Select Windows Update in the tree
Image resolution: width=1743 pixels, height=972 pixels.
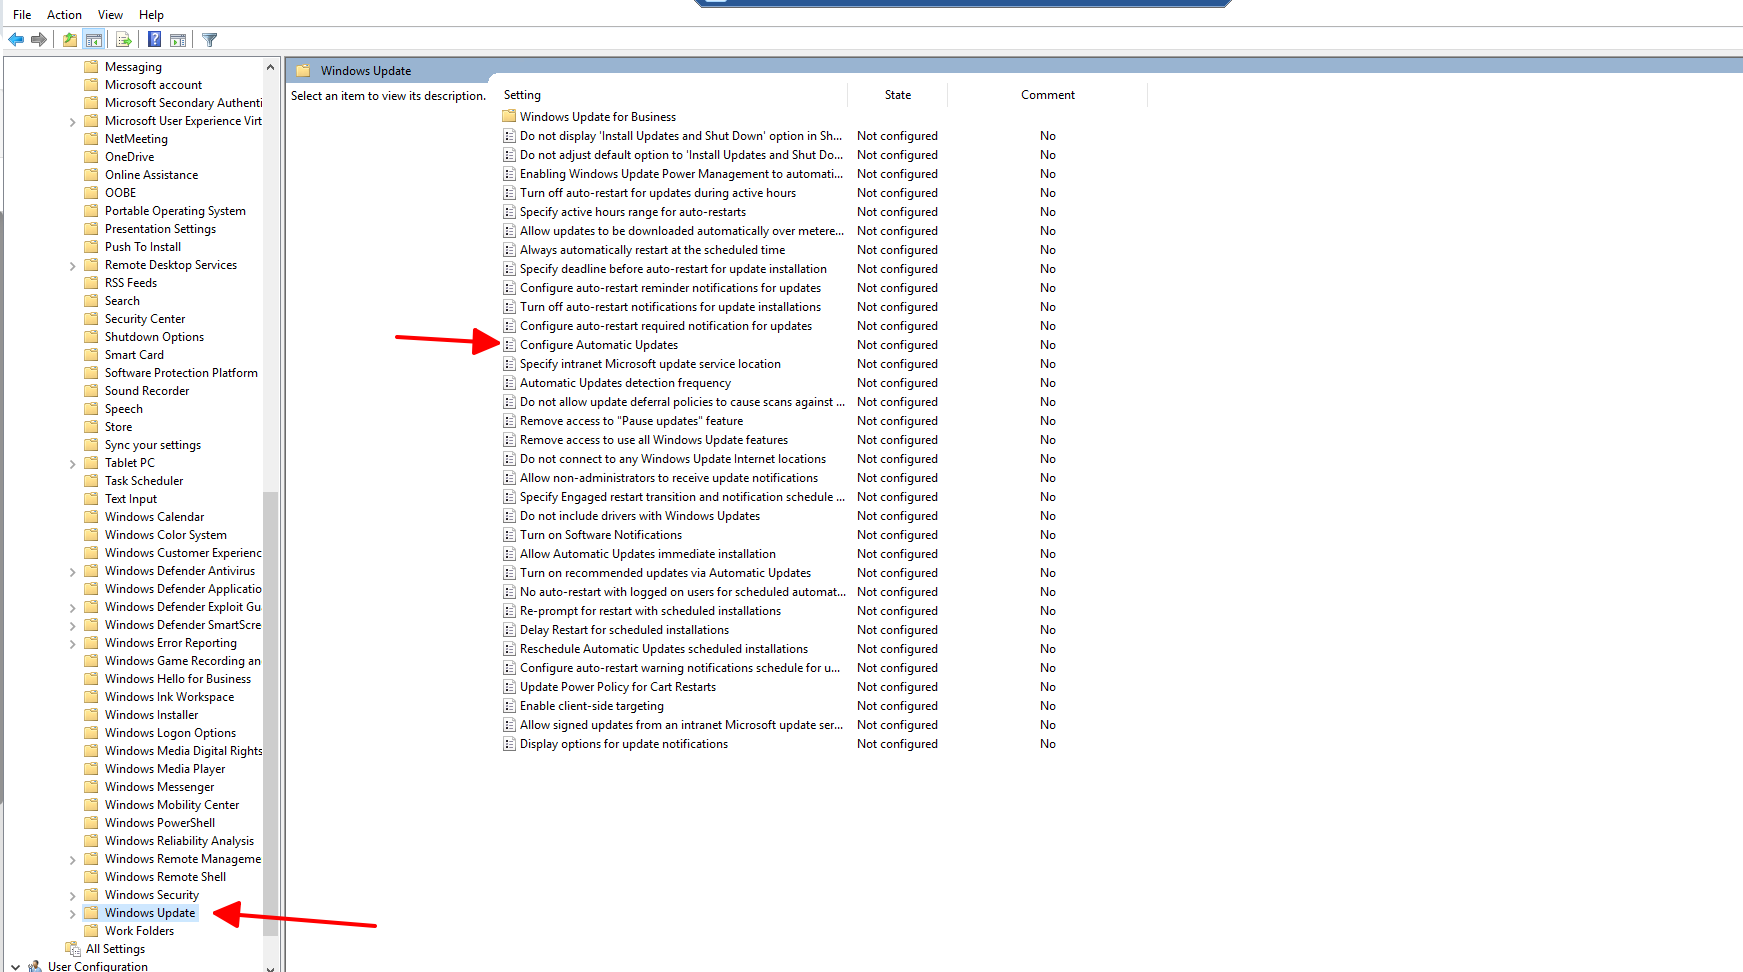click(x=150, y=913)
